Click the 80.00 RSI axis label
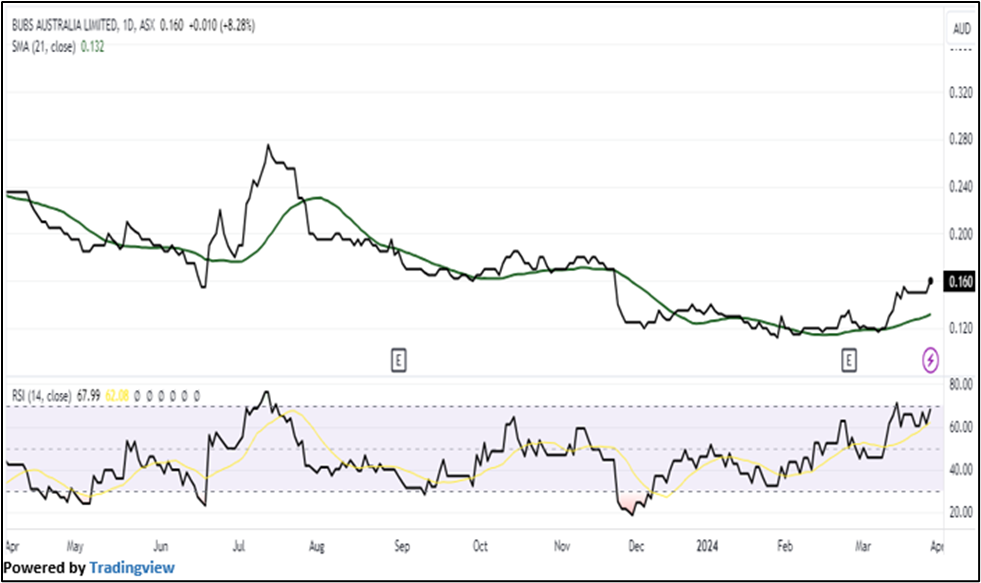 coord(961,385)
